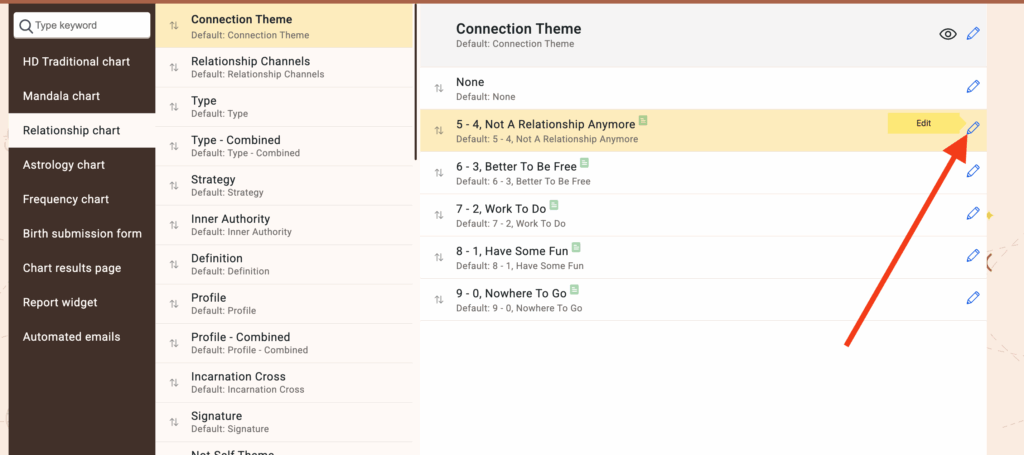Click the yellow Edit tooltip label

pos(922,123)
